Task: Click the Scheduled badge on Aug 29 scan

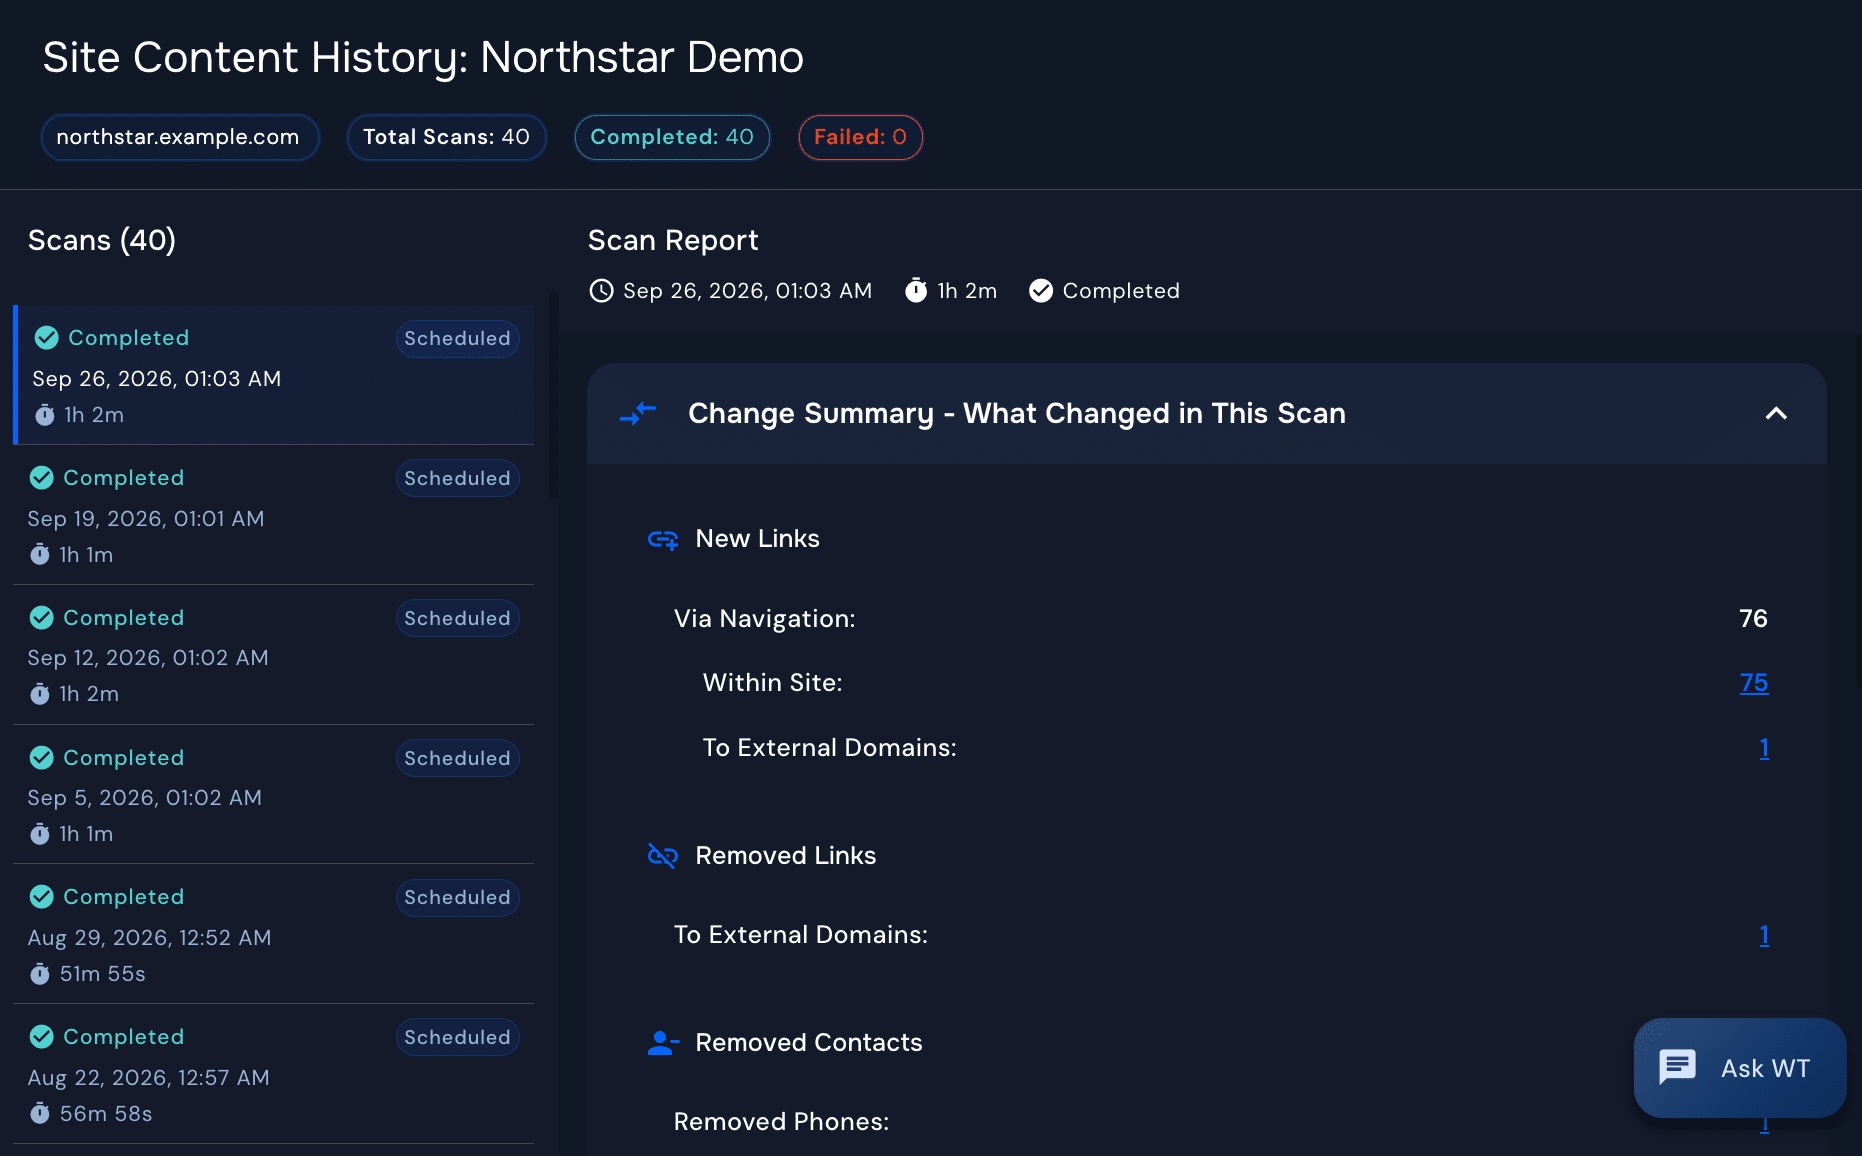Action: [x=457, y=898]
